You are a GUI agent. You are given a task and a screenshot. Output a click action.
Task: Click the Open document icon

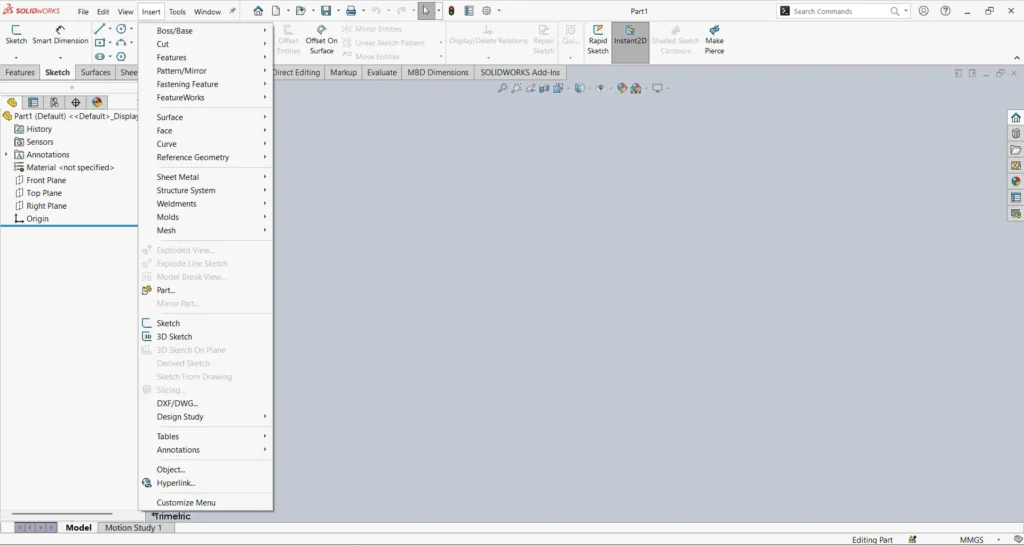coord(300,11)
